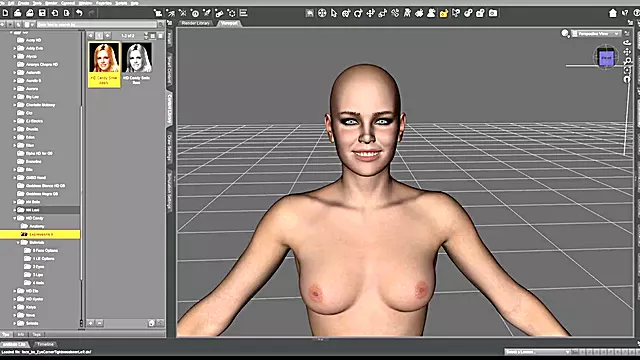Screen dimensions: 640x360
Task: Click the content search input field
Action: [96, 24]
